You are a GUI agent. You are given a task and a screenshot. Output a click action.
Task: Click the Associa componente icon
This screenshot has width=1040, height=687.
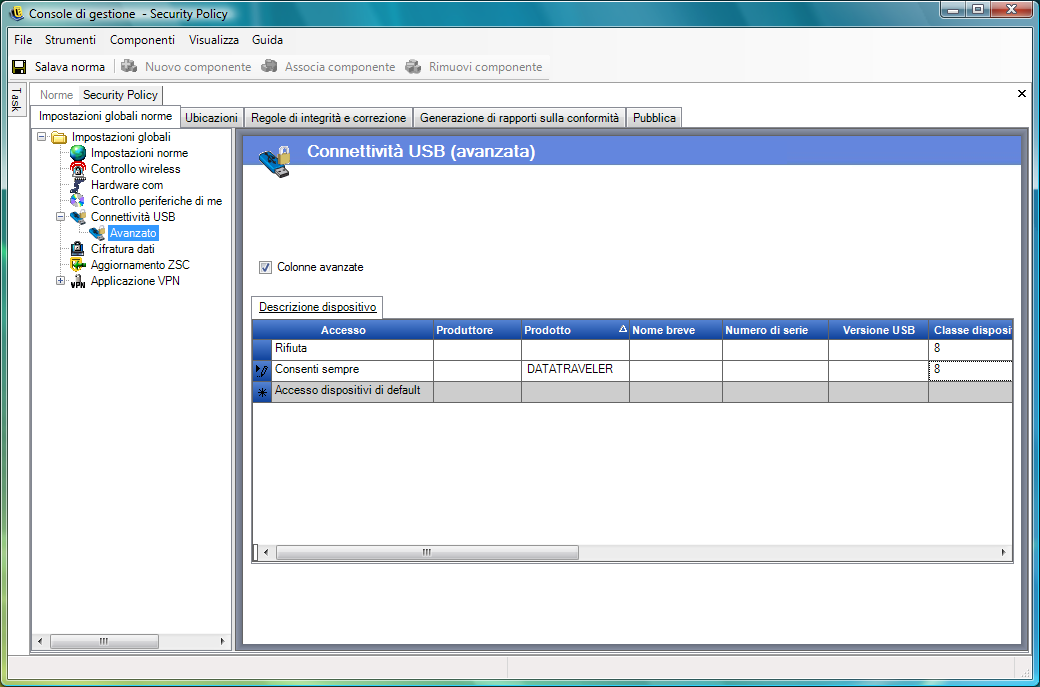[269, 66]
